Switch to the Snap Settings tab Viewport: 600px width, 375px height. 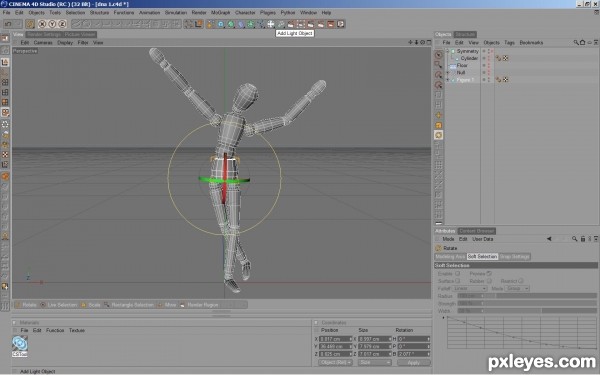[515, 257]
